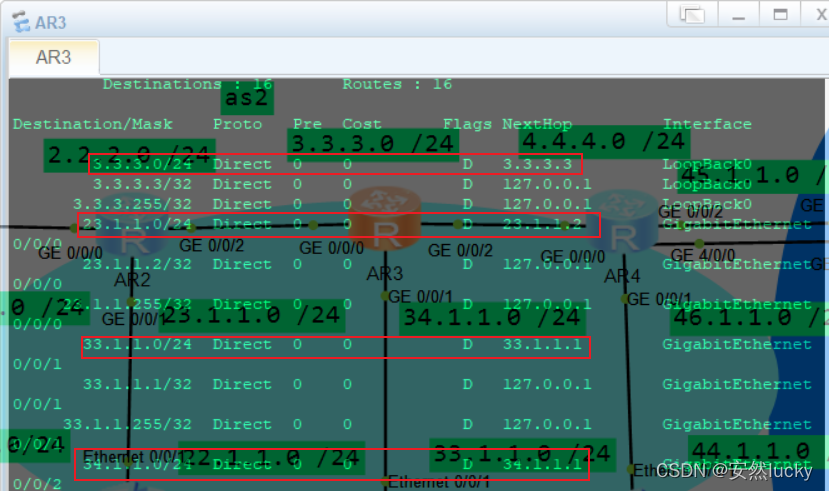Click the 33.1.1.255/32 destination entry
Screen dimensions: 829x491
[127, 424]
